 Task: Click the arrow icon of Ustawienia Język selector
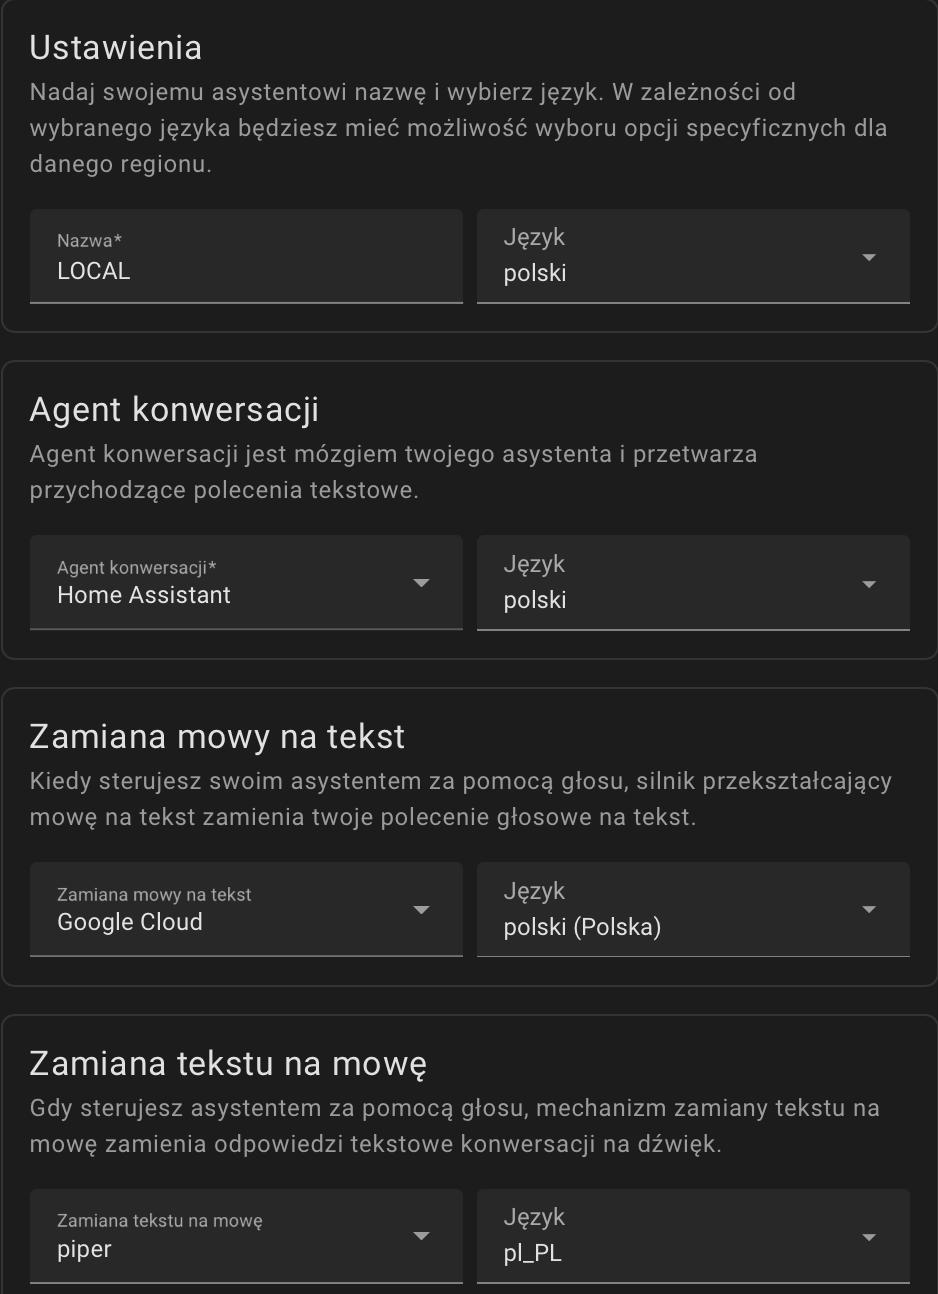(x=868, y=257)
